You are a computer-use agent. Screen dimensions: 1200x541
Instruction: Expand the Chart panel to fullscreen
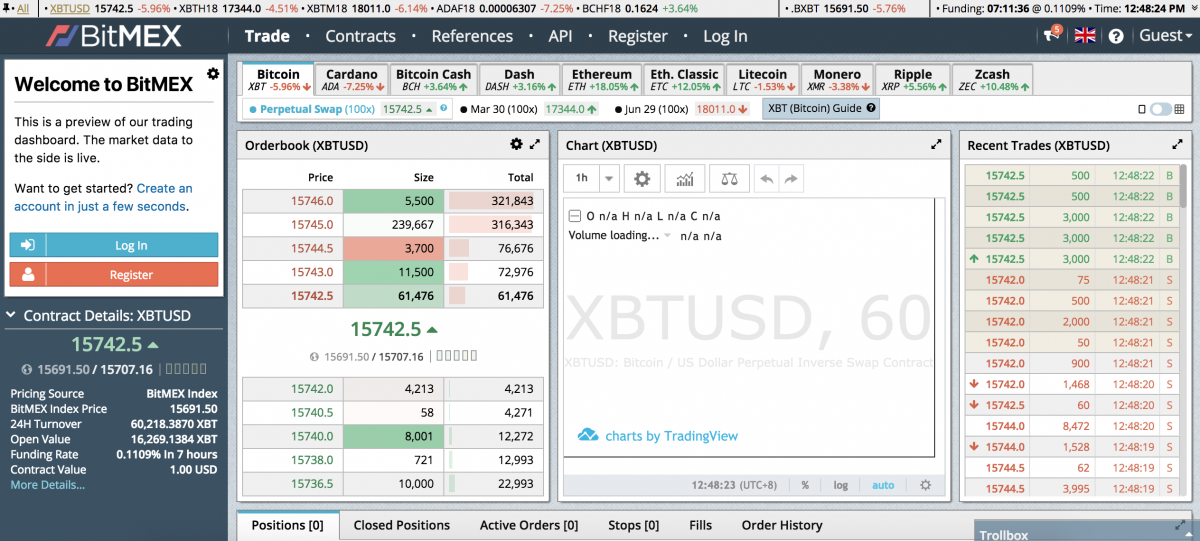[x=936, y=144]
